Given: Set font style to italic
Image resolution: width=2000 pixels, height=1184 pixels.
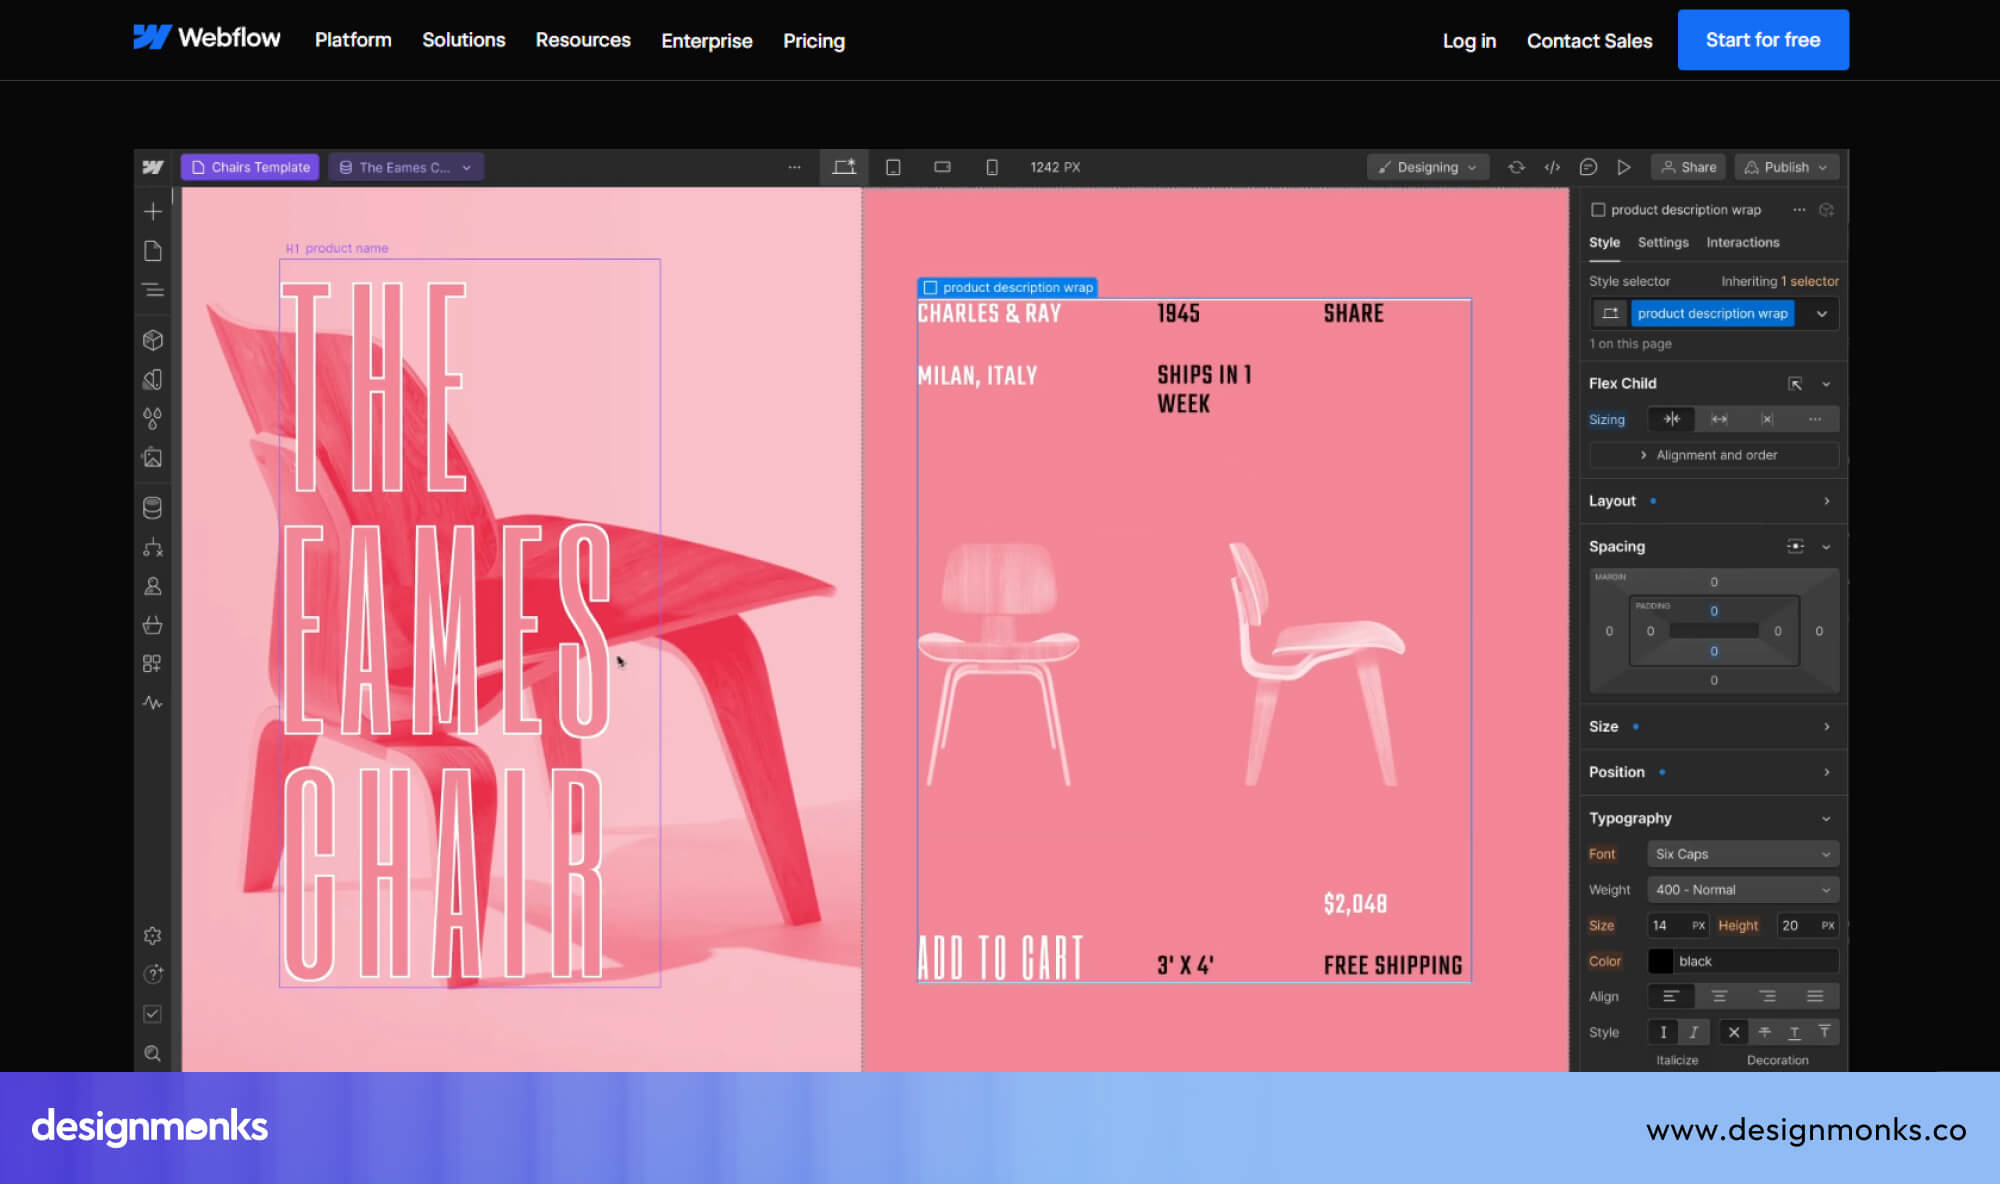Looking at the screenshot, I should tap(1693, 1032).
